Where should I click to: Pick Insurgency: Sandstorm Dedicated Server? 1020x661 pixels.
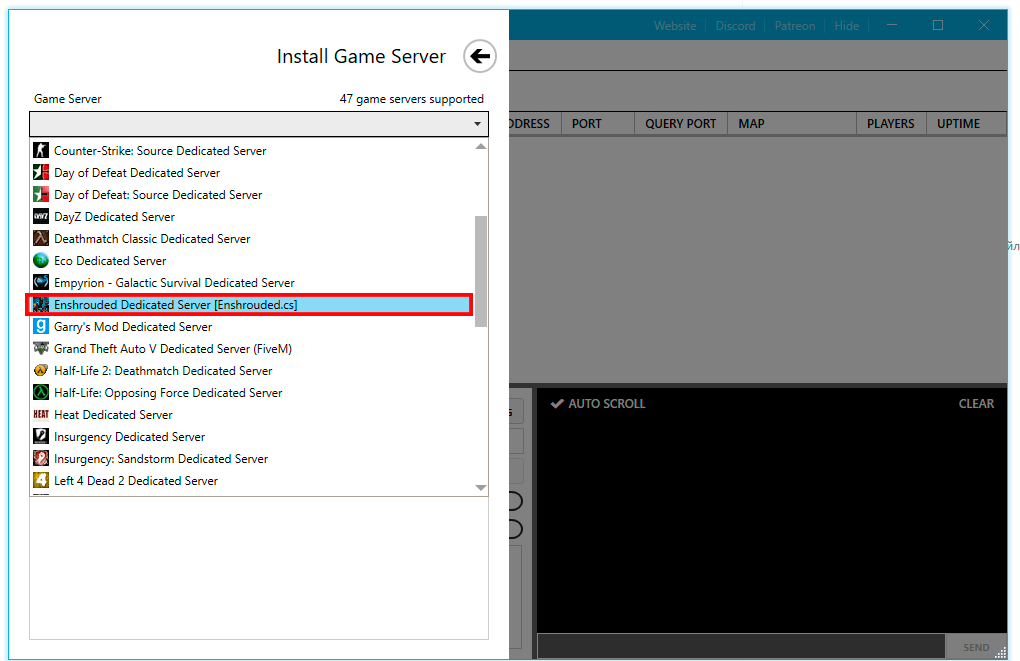point(252,459)
